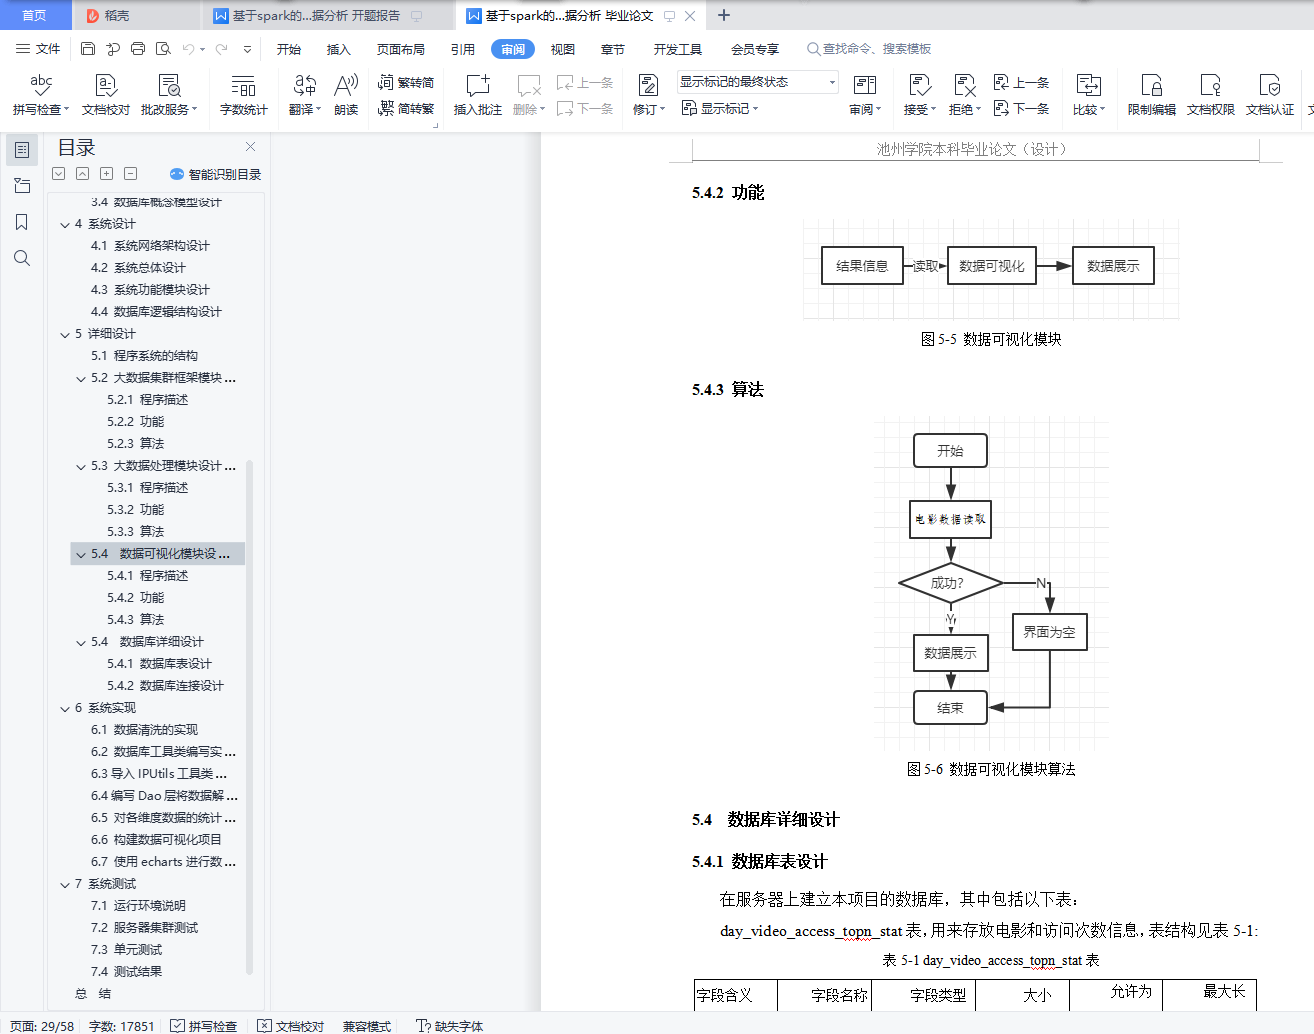The height and width of the screenshot is (1034, 1314).
Task: Toggle 拼写检查 in the status bar
Action: tap(204, 1026)
